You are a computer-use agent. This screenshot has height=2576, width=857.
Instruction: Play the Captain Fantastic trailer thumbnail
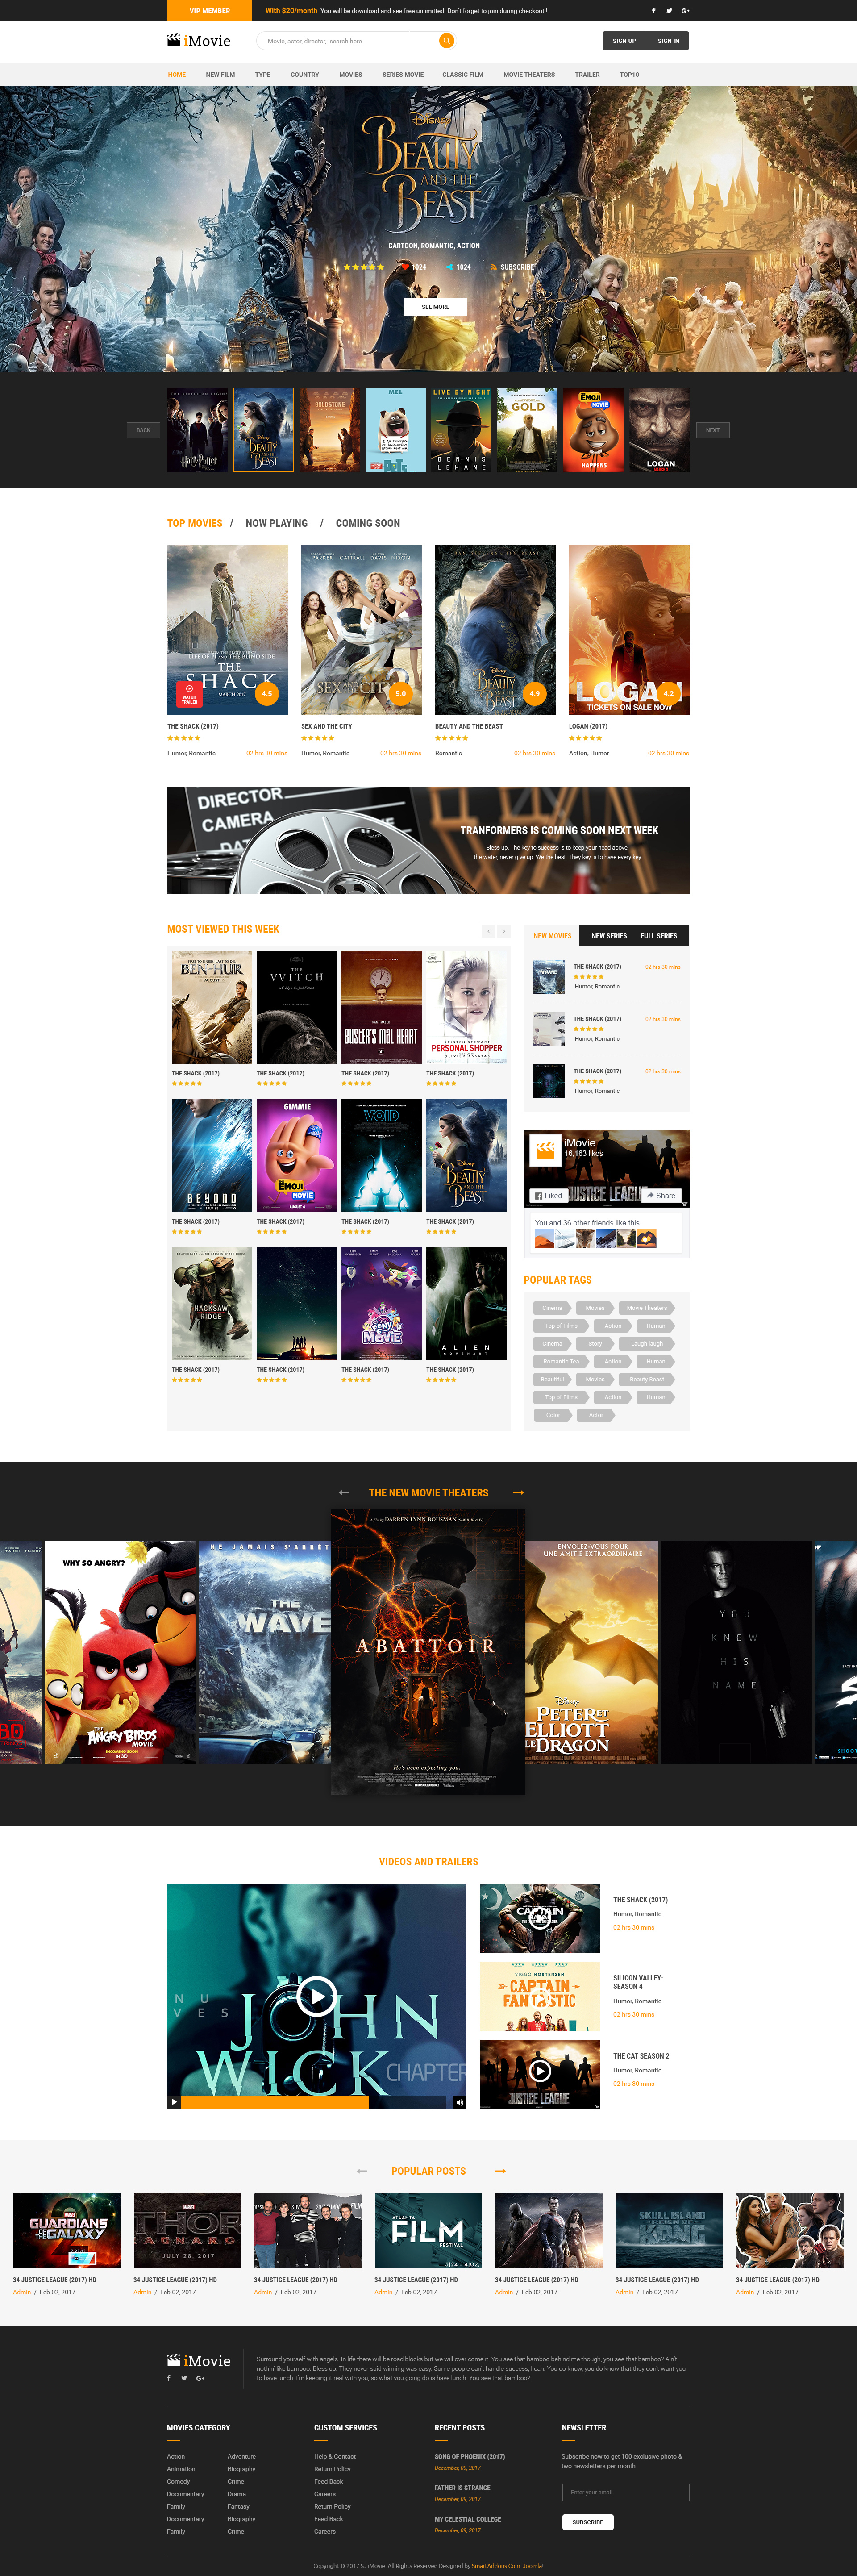pyautogui.click(x=539, y=1996)
